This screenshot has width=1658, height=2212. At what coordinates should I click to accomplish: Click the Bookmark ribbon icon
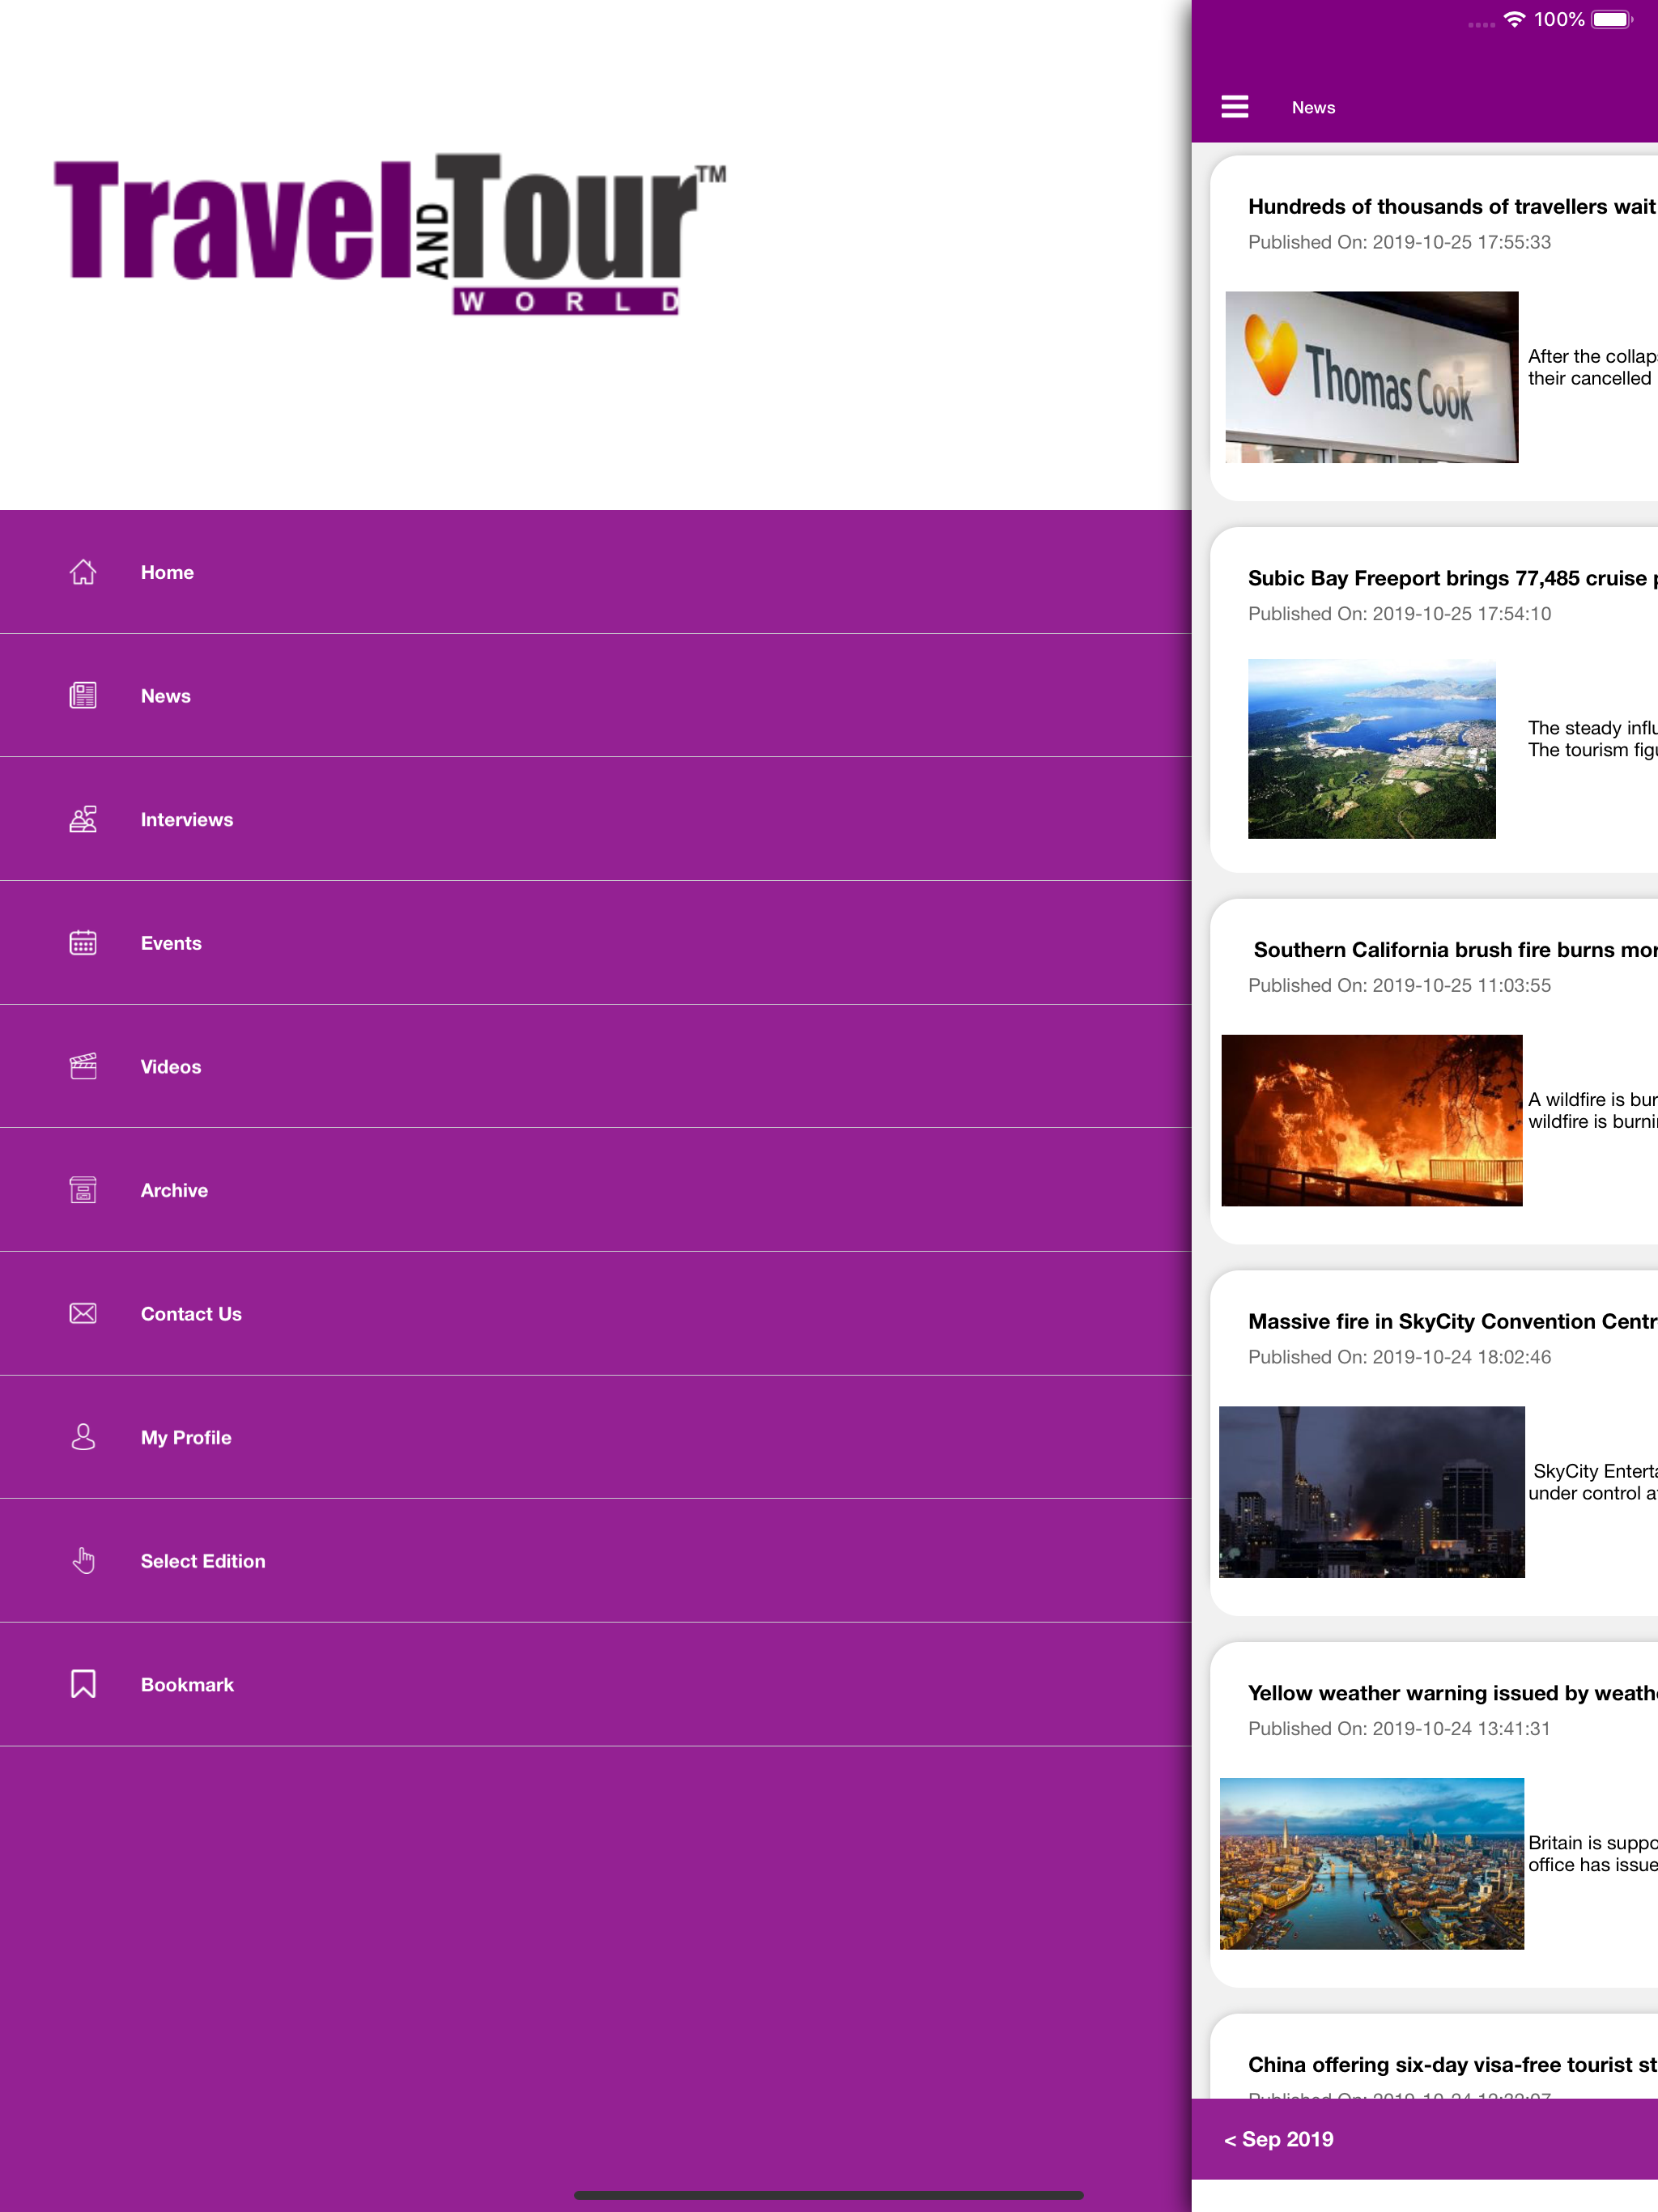pyautogui.click(x=83, y=1684)
